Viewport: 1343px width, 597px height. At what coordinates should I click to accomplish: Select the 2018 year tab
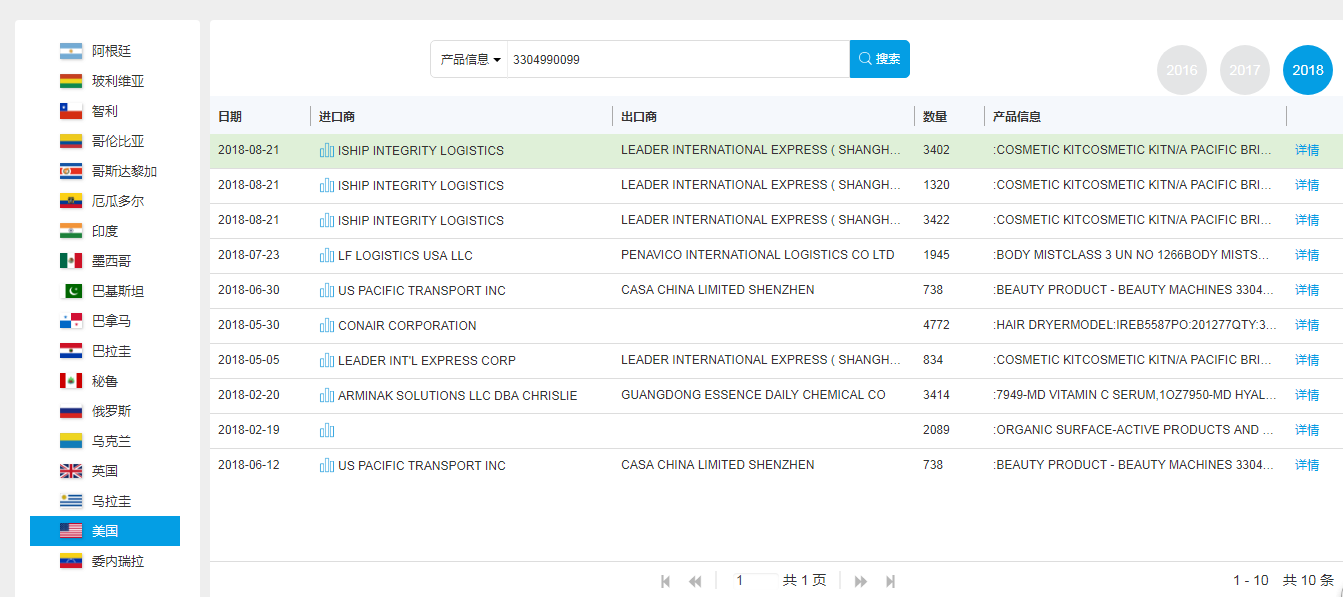pos(1308,70)
